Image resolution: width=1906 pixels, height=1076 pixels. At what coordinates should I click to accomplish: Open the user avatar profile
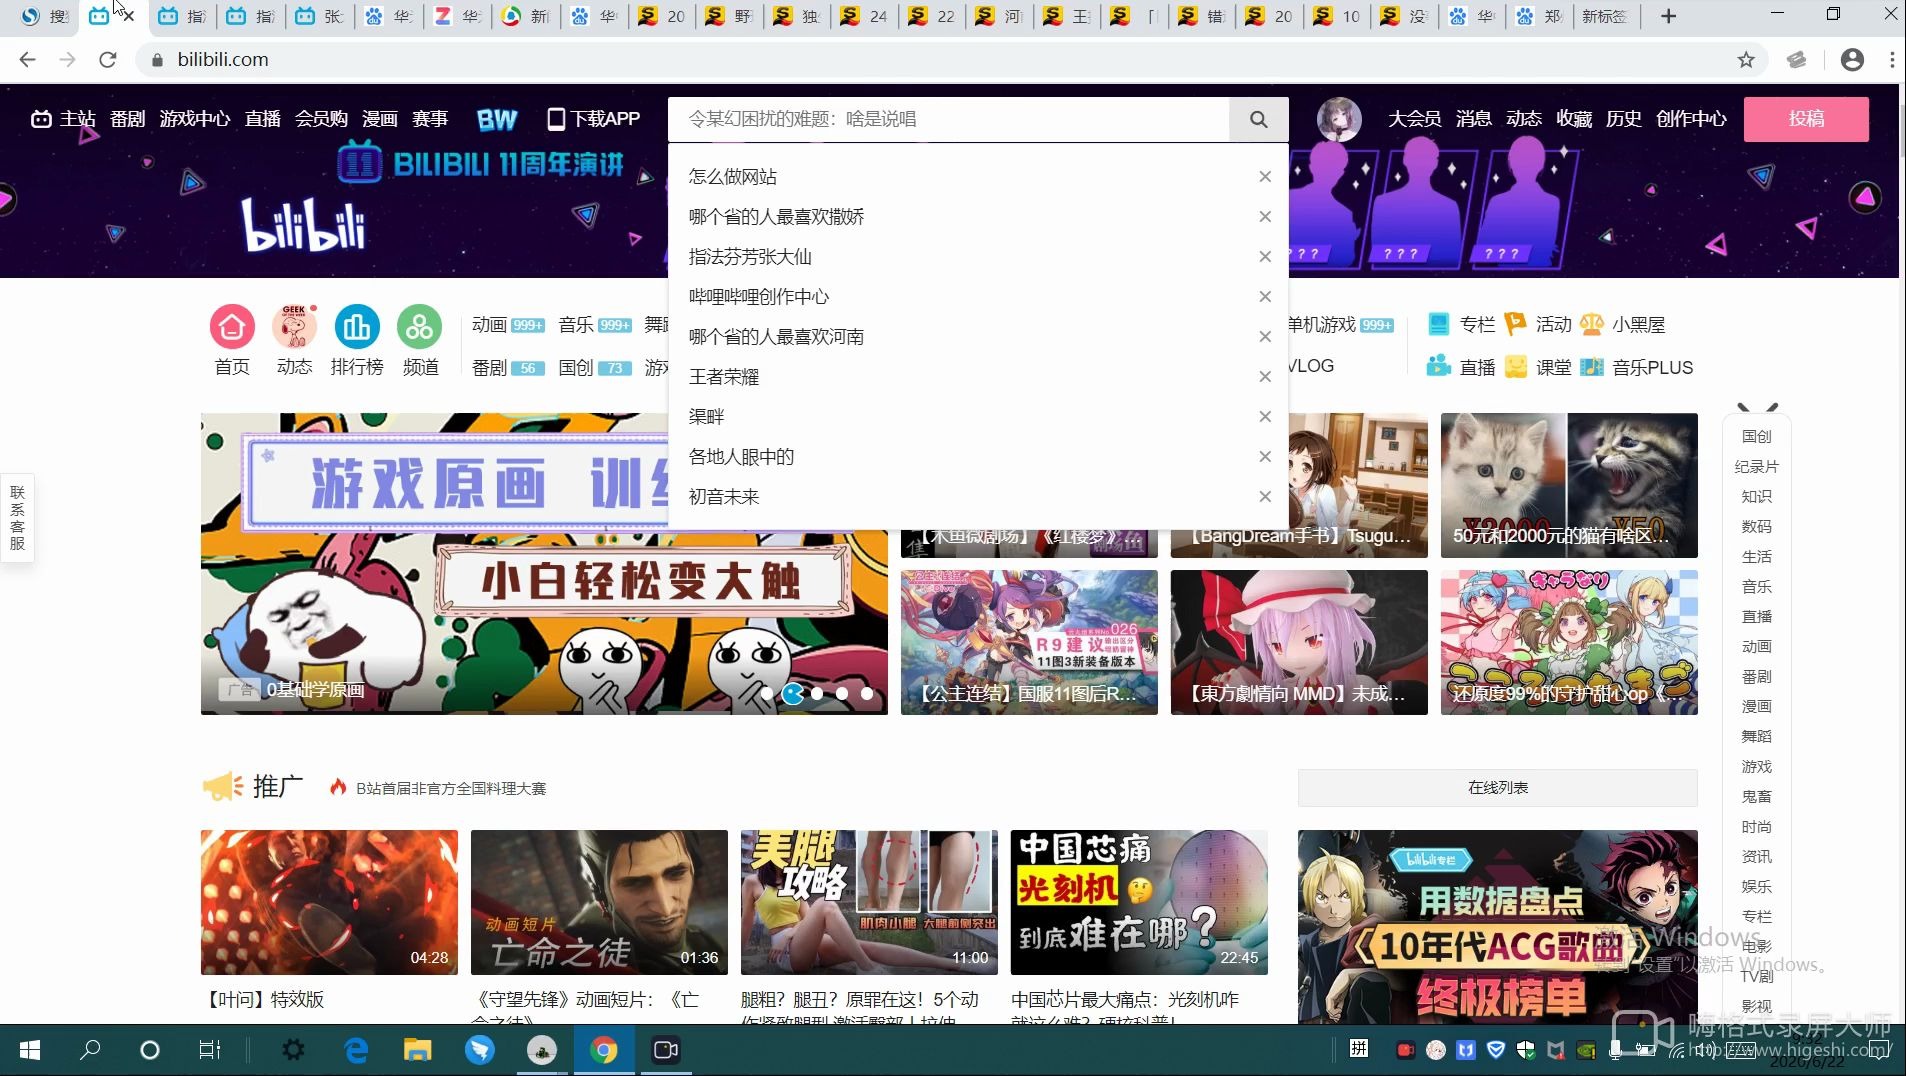(x=1338, y=119)
